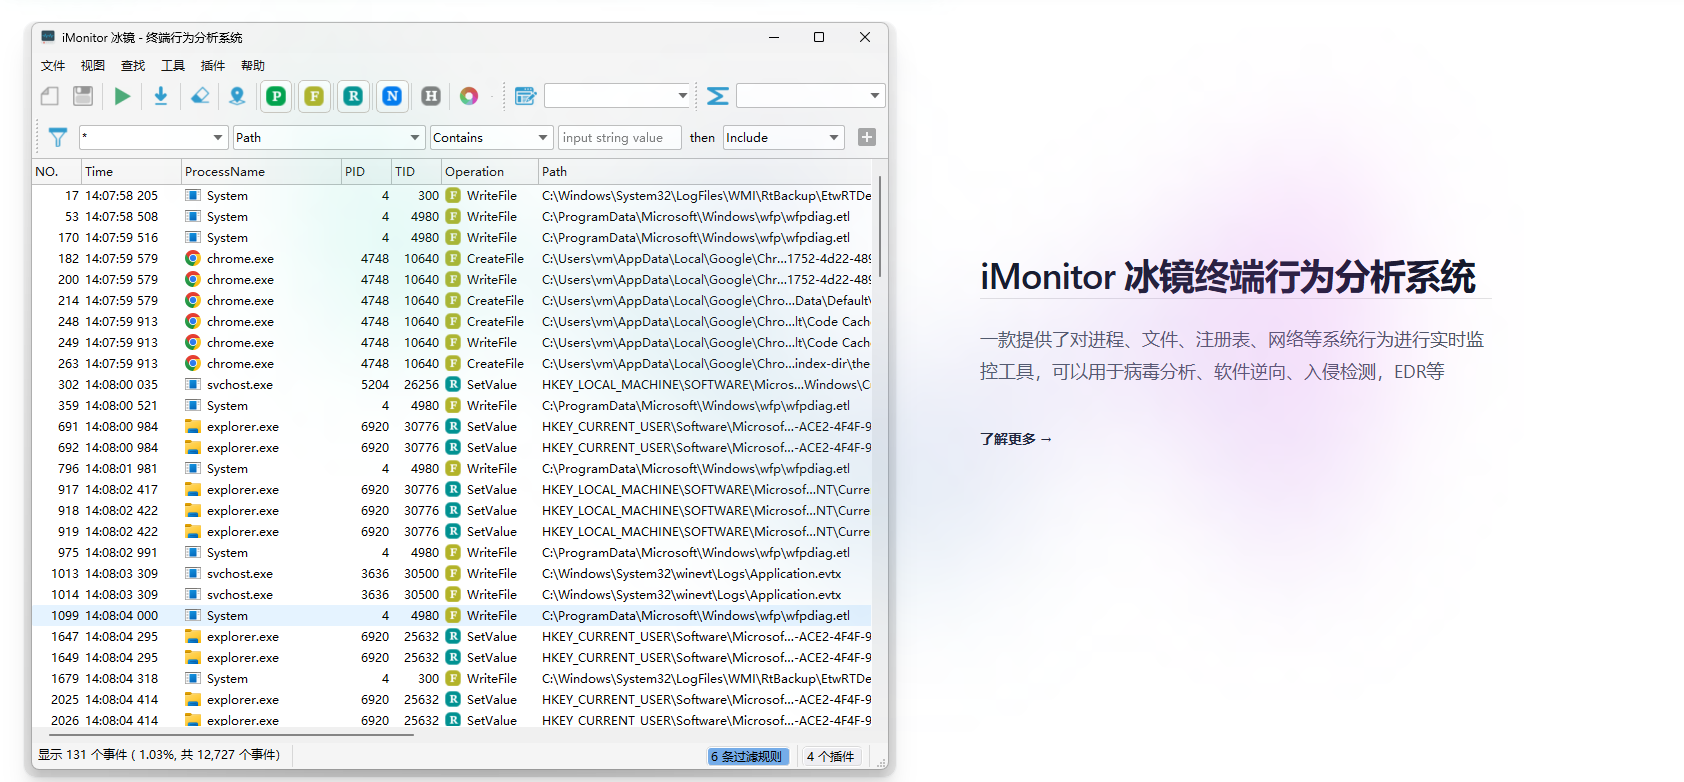Click EtwRTDe path in row 1679

706,679
